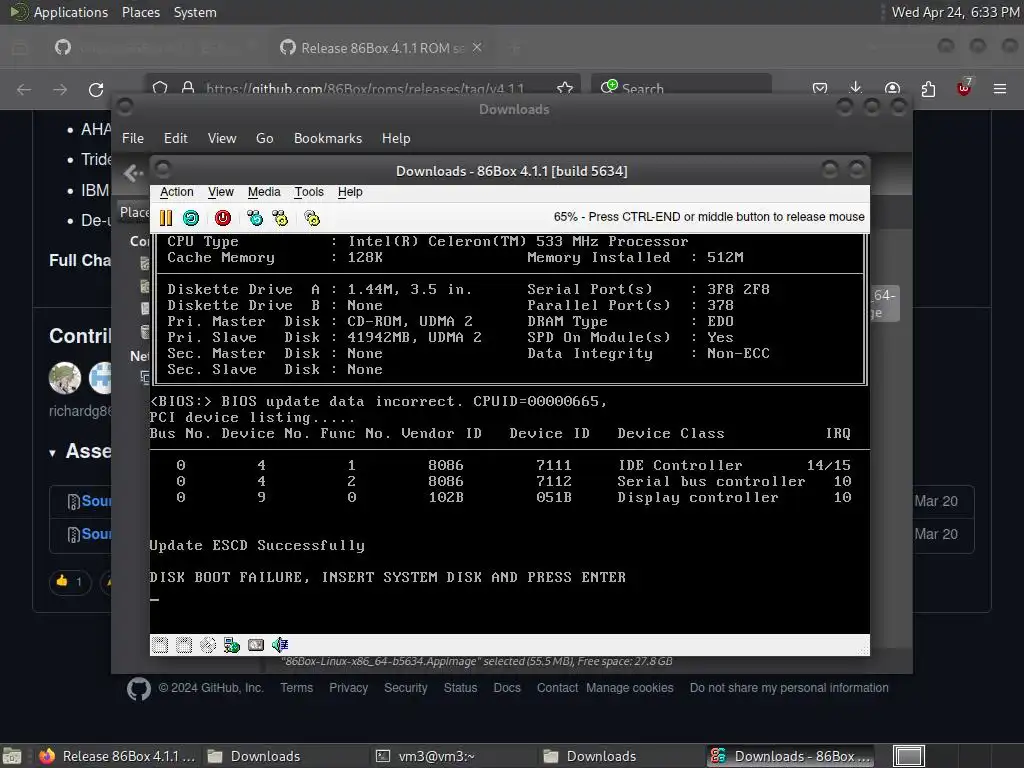Send Ctrl+Alt+Esc using the yellow keys icon
1024x768 pixels.
tap(280, 218)
